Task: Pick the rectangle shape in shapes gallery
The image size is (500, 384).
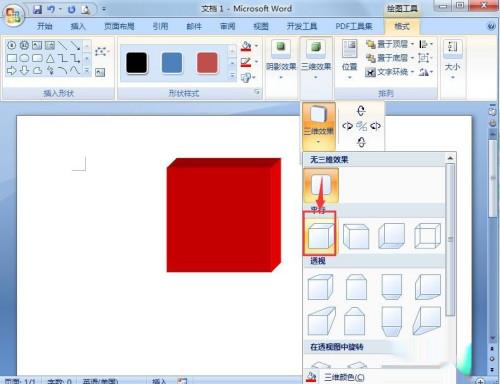Action: click(x=12, y=58)
